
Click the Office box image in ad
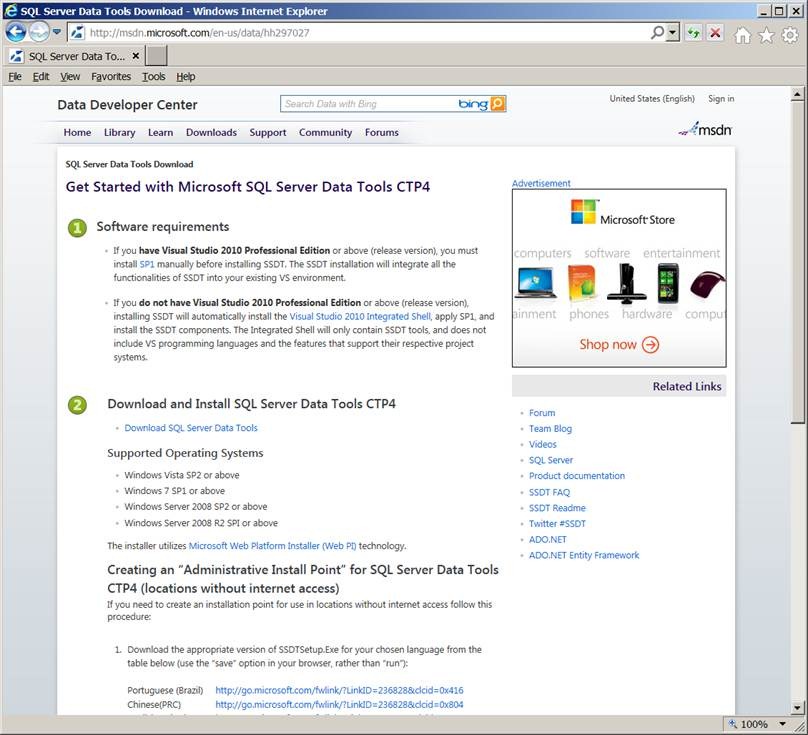(581, 283)
